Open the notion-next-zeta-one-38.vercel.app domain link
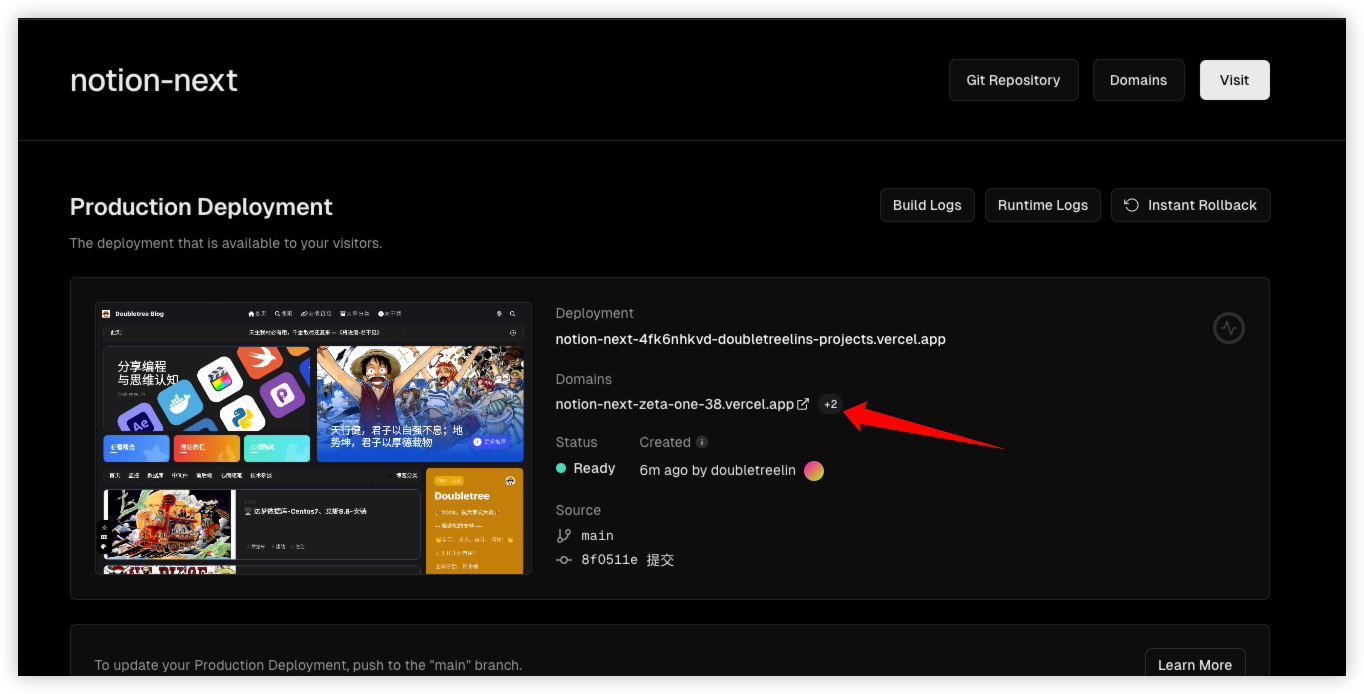The image size is (1364, 694). click(682, 404)
